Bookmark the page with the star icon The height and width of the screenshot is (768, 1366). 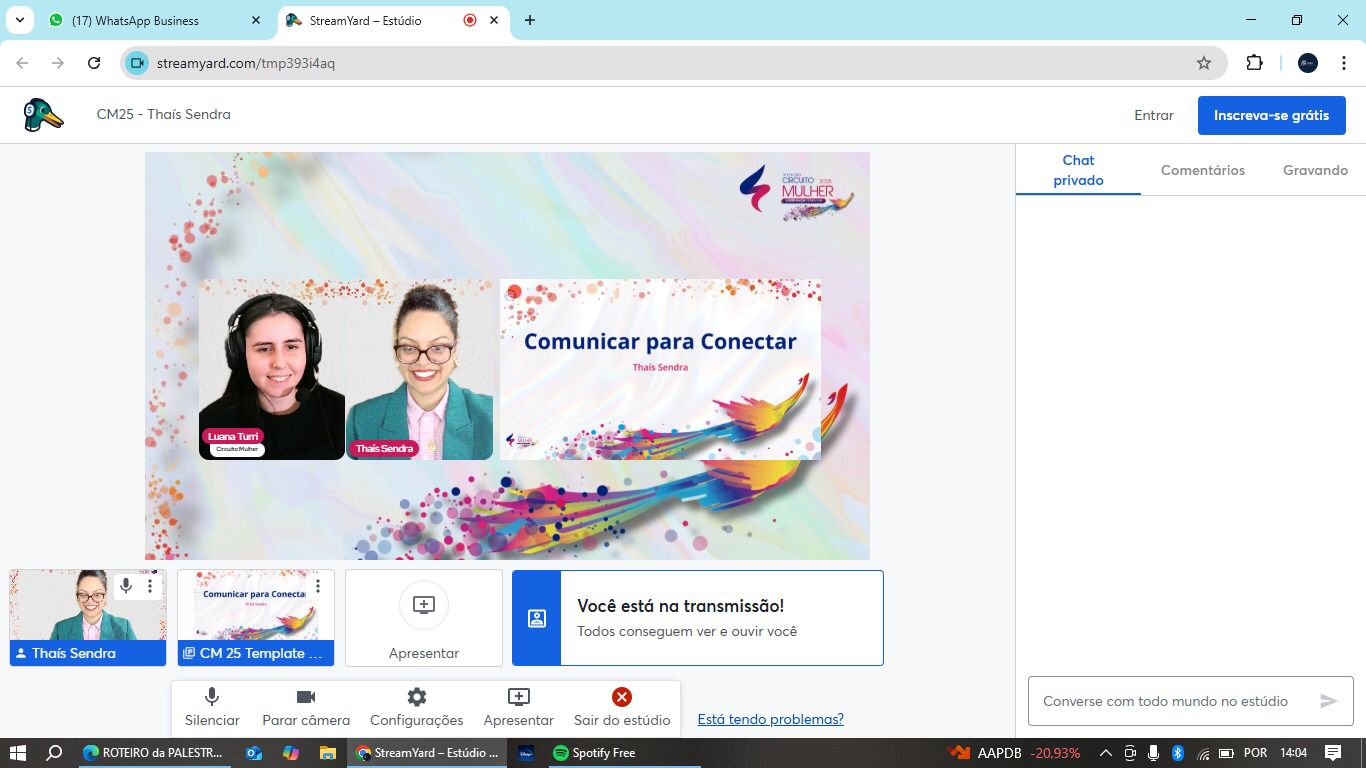(1204, 63)
